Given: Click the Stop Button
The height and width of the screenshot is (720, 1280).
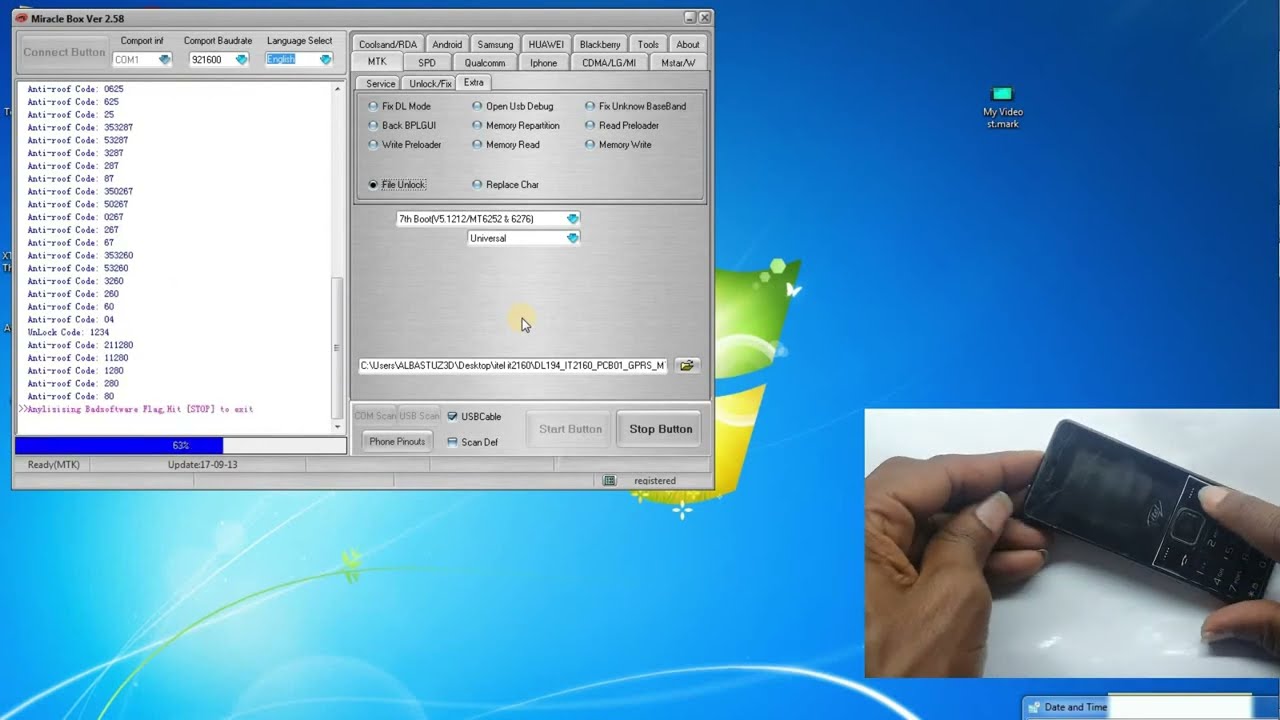Looking at the screenshot, I should click(661, 429).
